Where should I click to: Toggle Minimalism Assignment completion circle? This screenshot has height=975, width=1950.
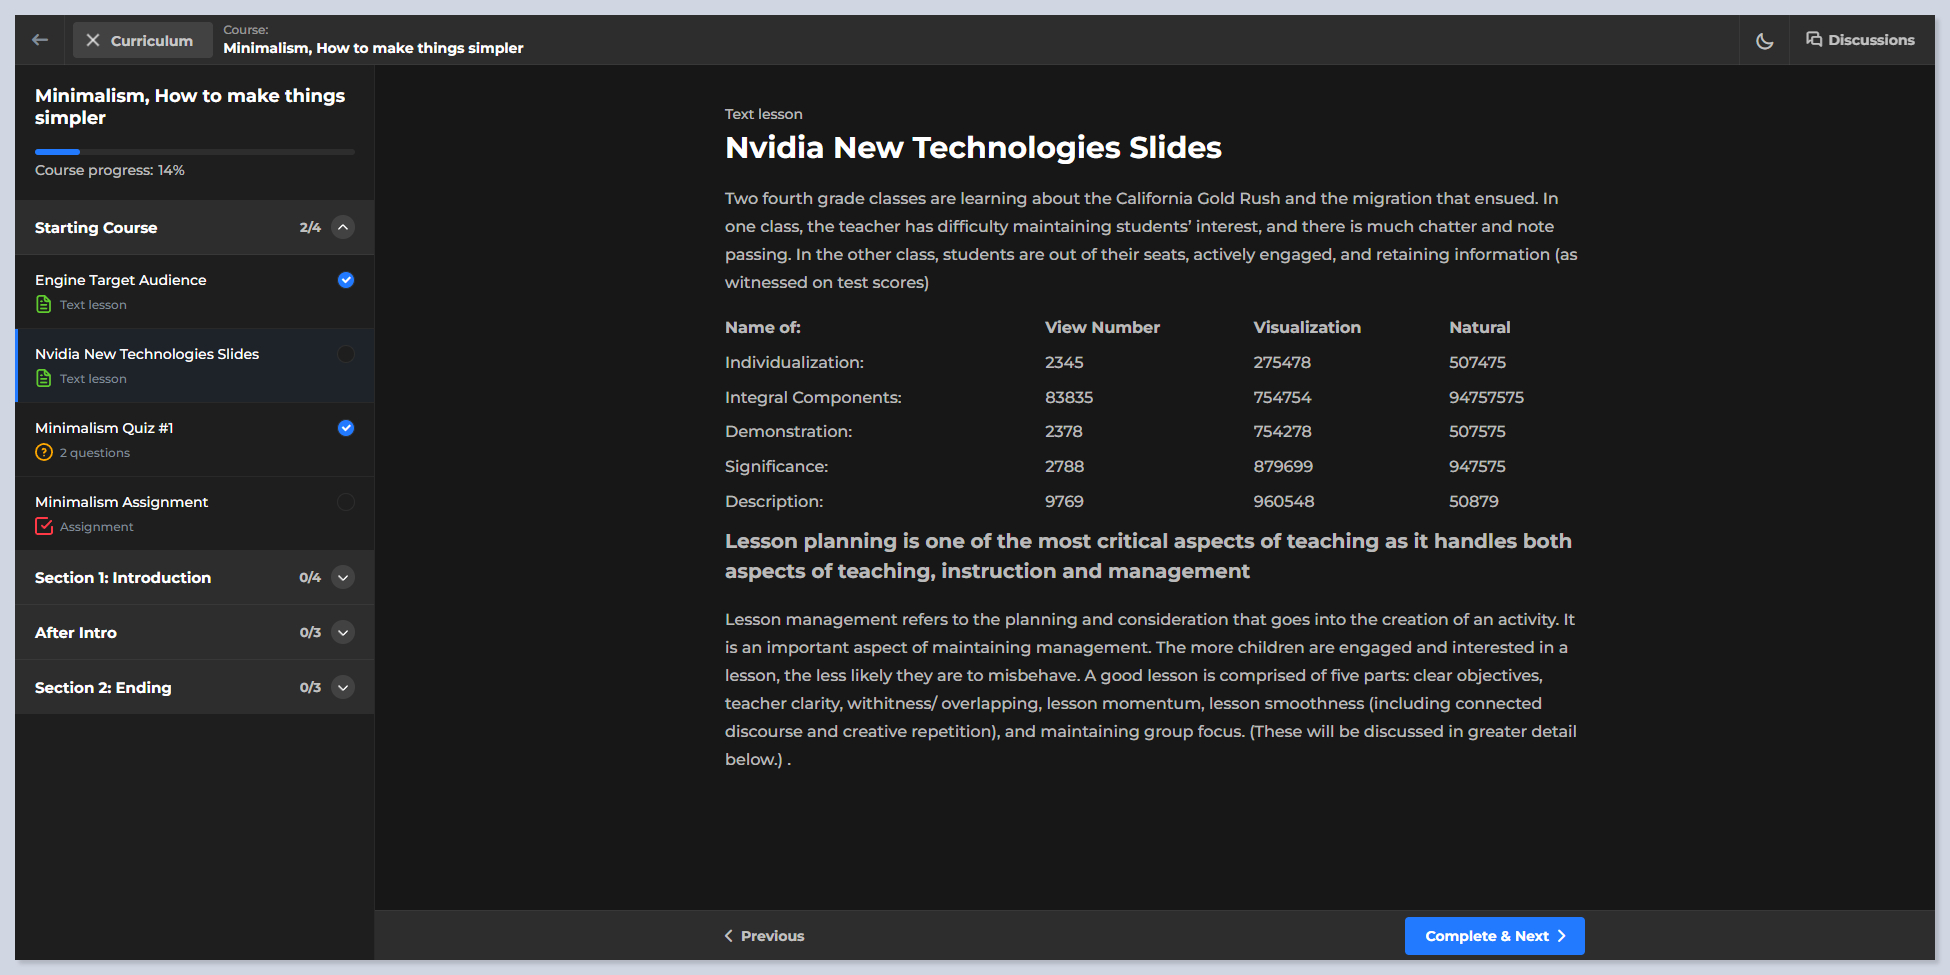click(x=346, y=502)
